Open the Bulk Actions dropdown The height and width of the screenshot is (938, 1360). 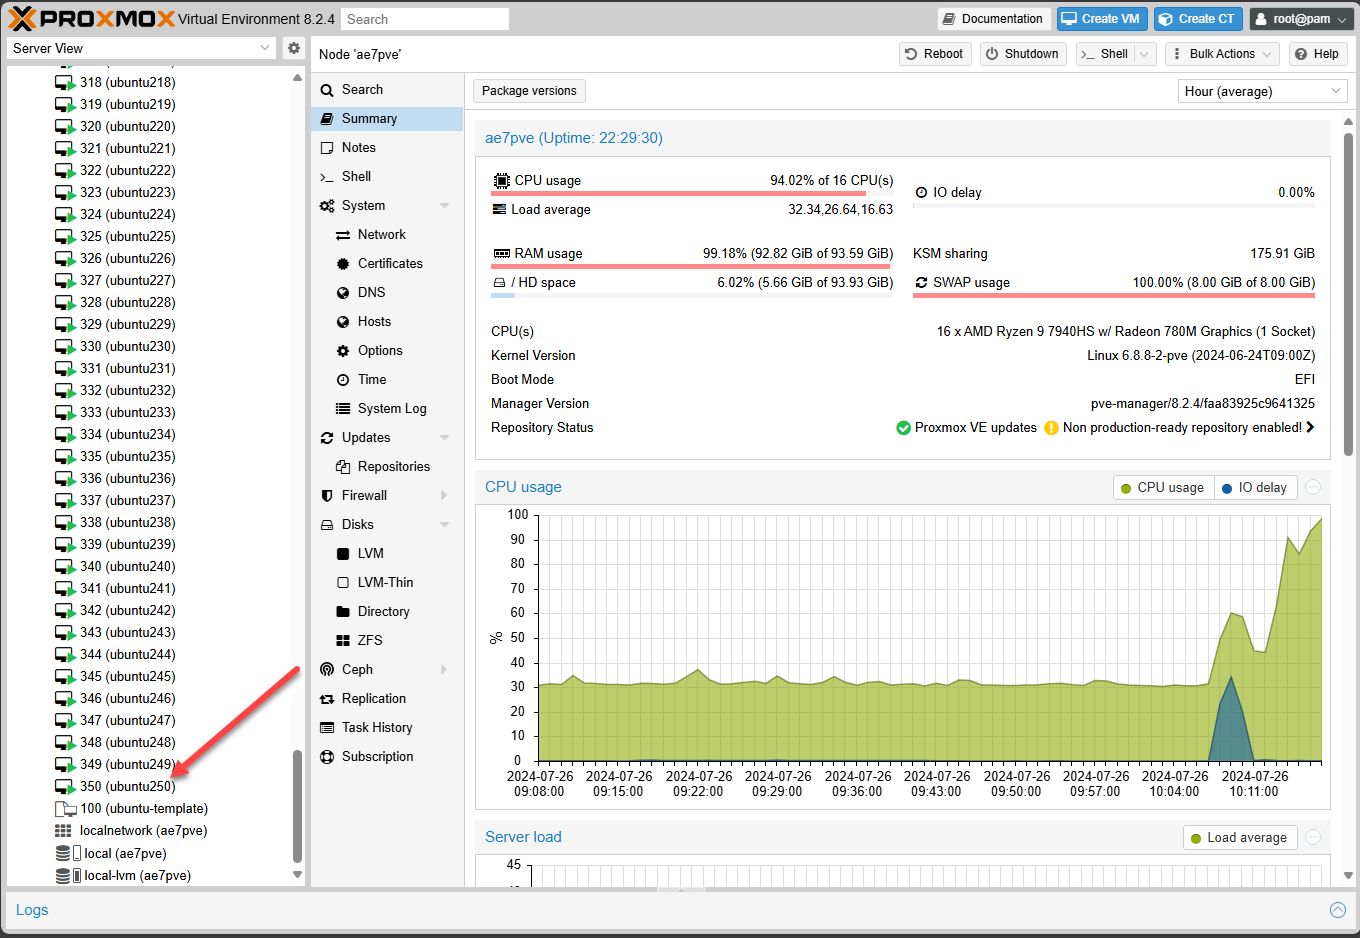pyautogui.click(x=1221, y=54)
